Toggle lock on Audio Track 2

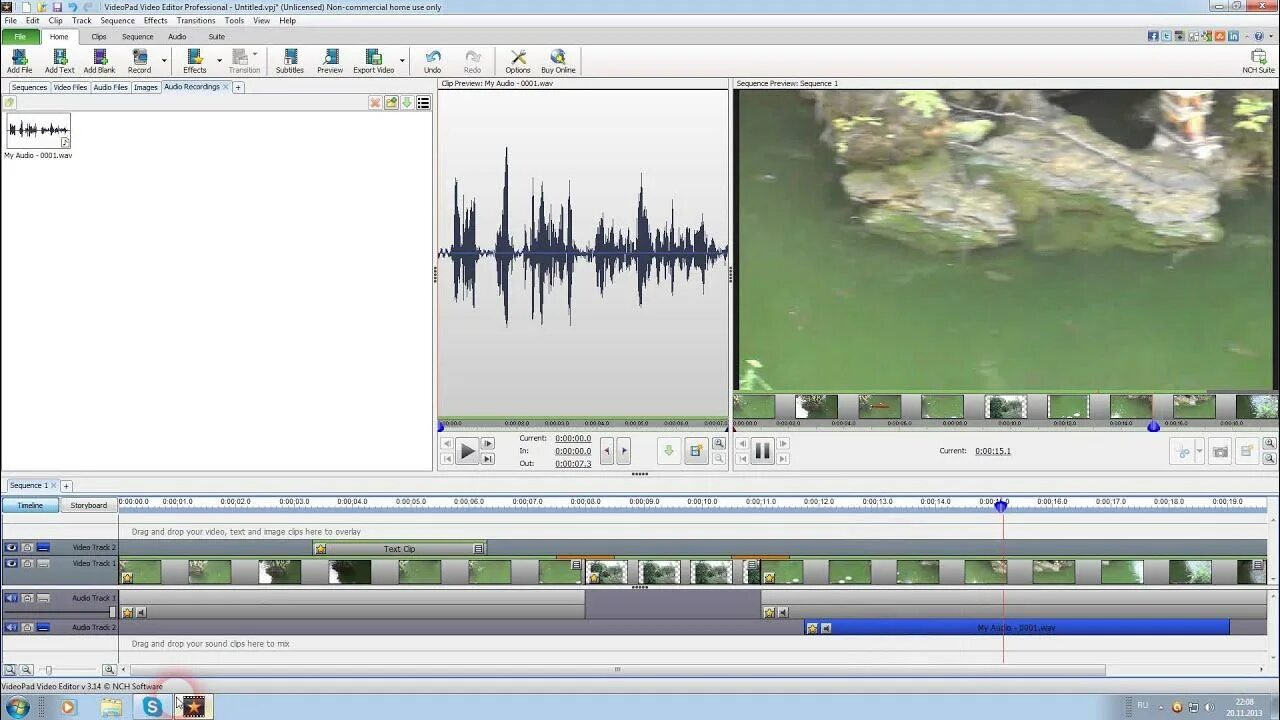click(27, 627)
